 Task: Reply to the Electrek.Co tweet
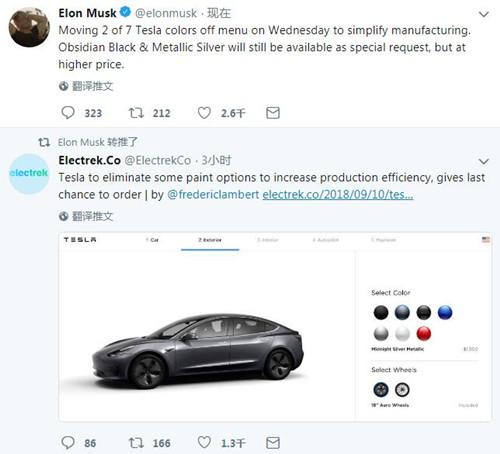pyautogui.click(x=68, y=443)
